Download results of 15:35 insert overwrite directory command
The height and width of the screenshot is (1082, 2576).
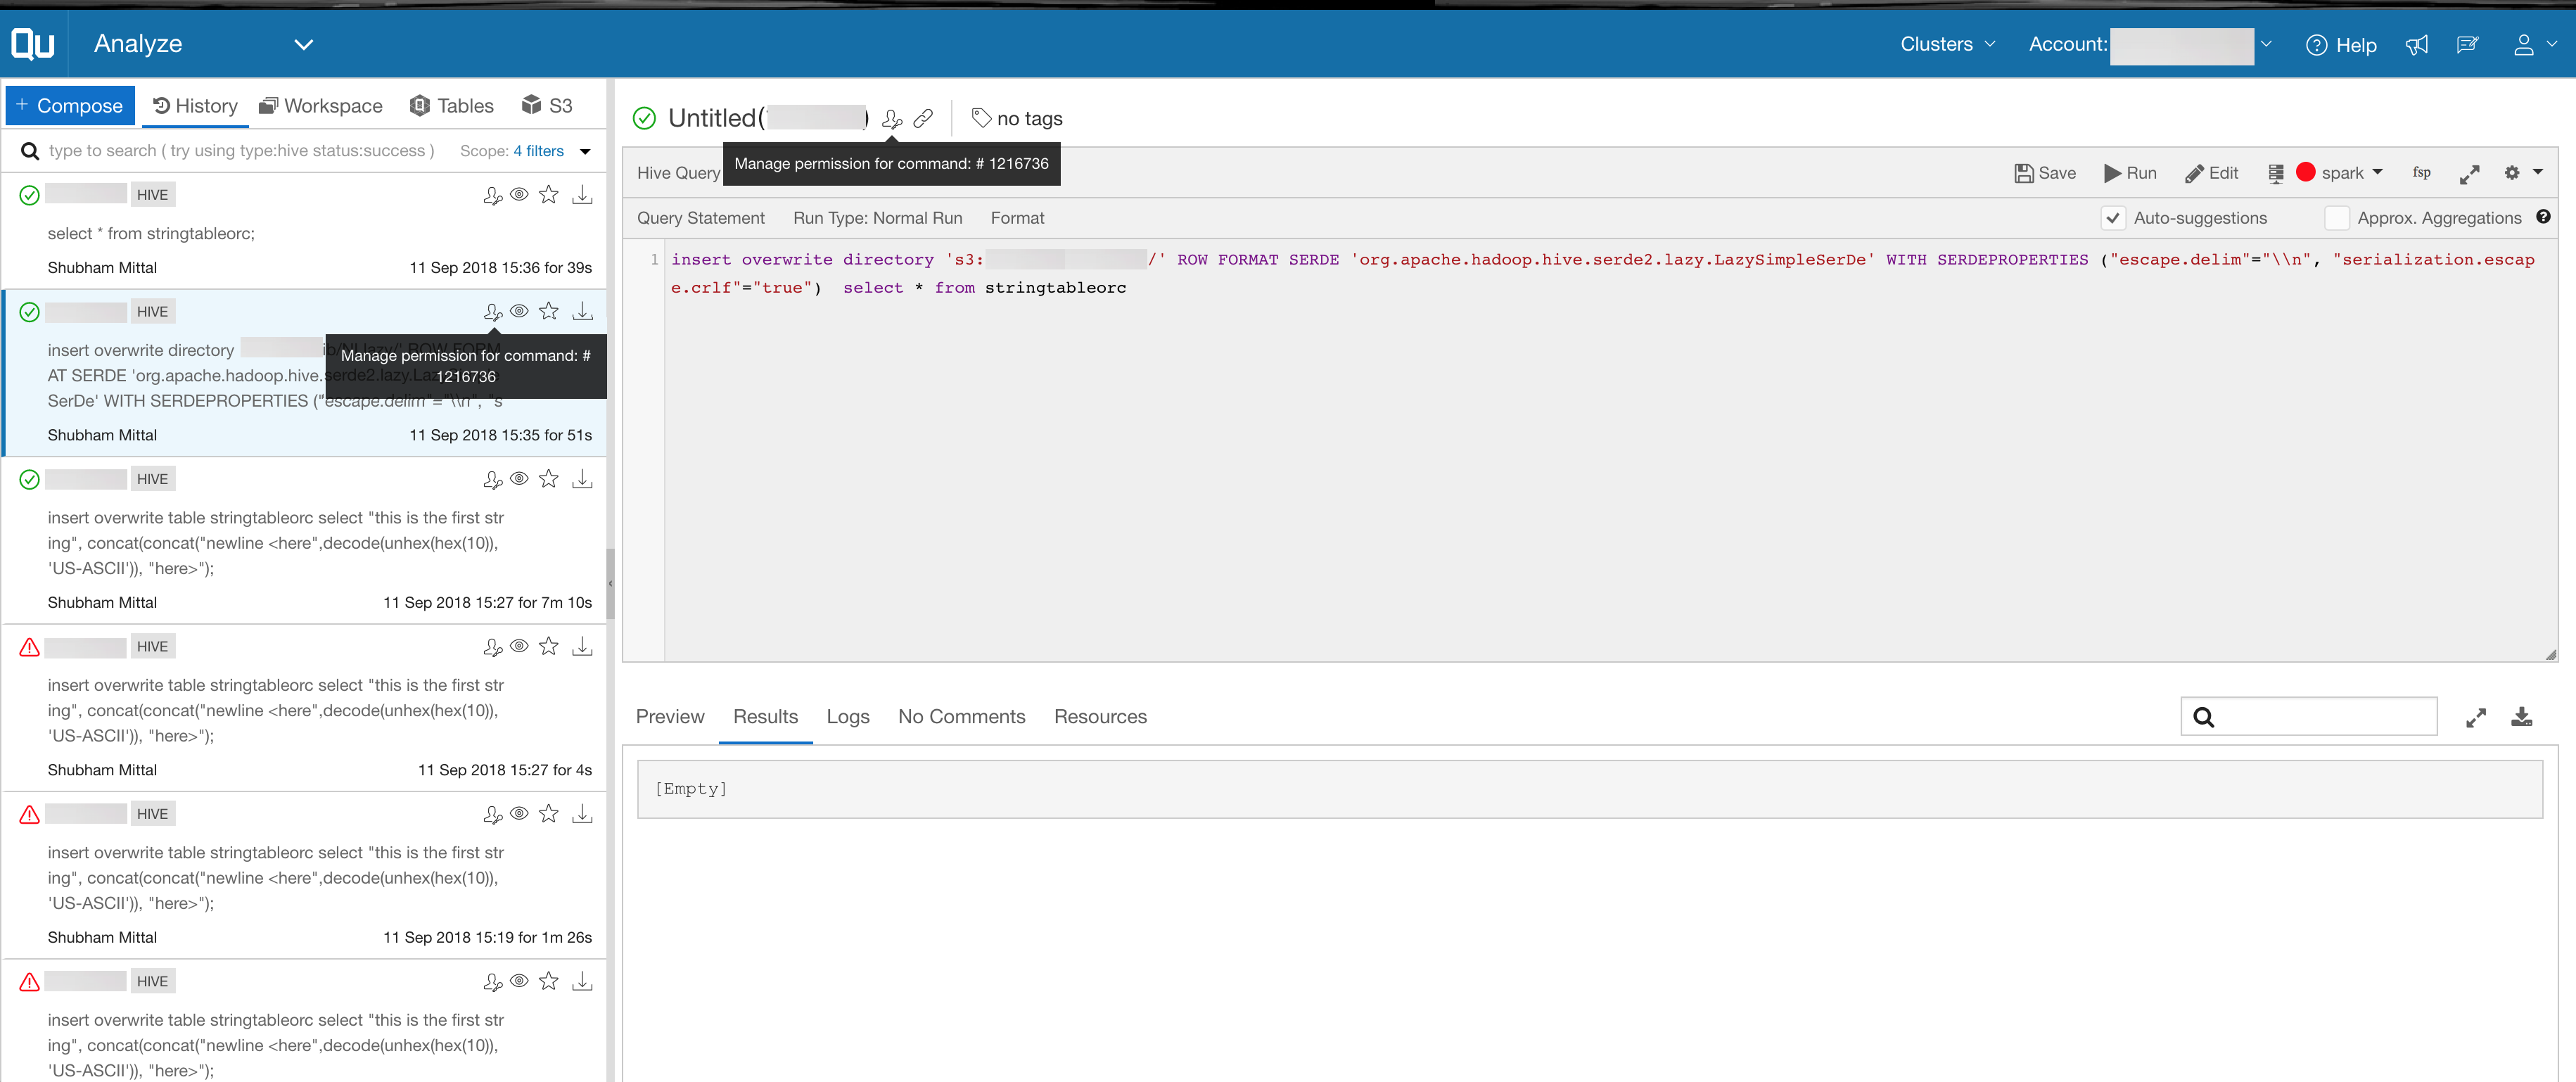582,312
